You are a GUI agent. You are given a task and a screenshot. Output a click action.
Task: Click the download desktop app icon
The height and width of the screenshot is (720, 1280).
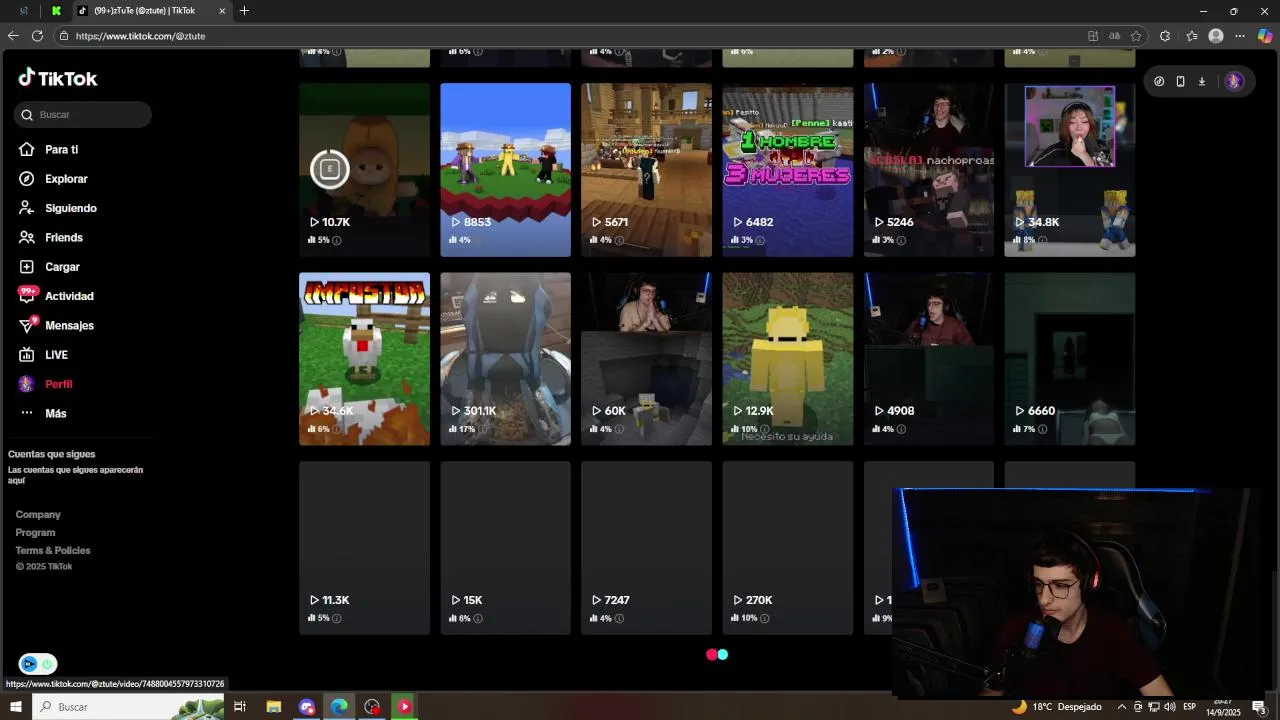pyautogui.click(x=1202, y=81)
